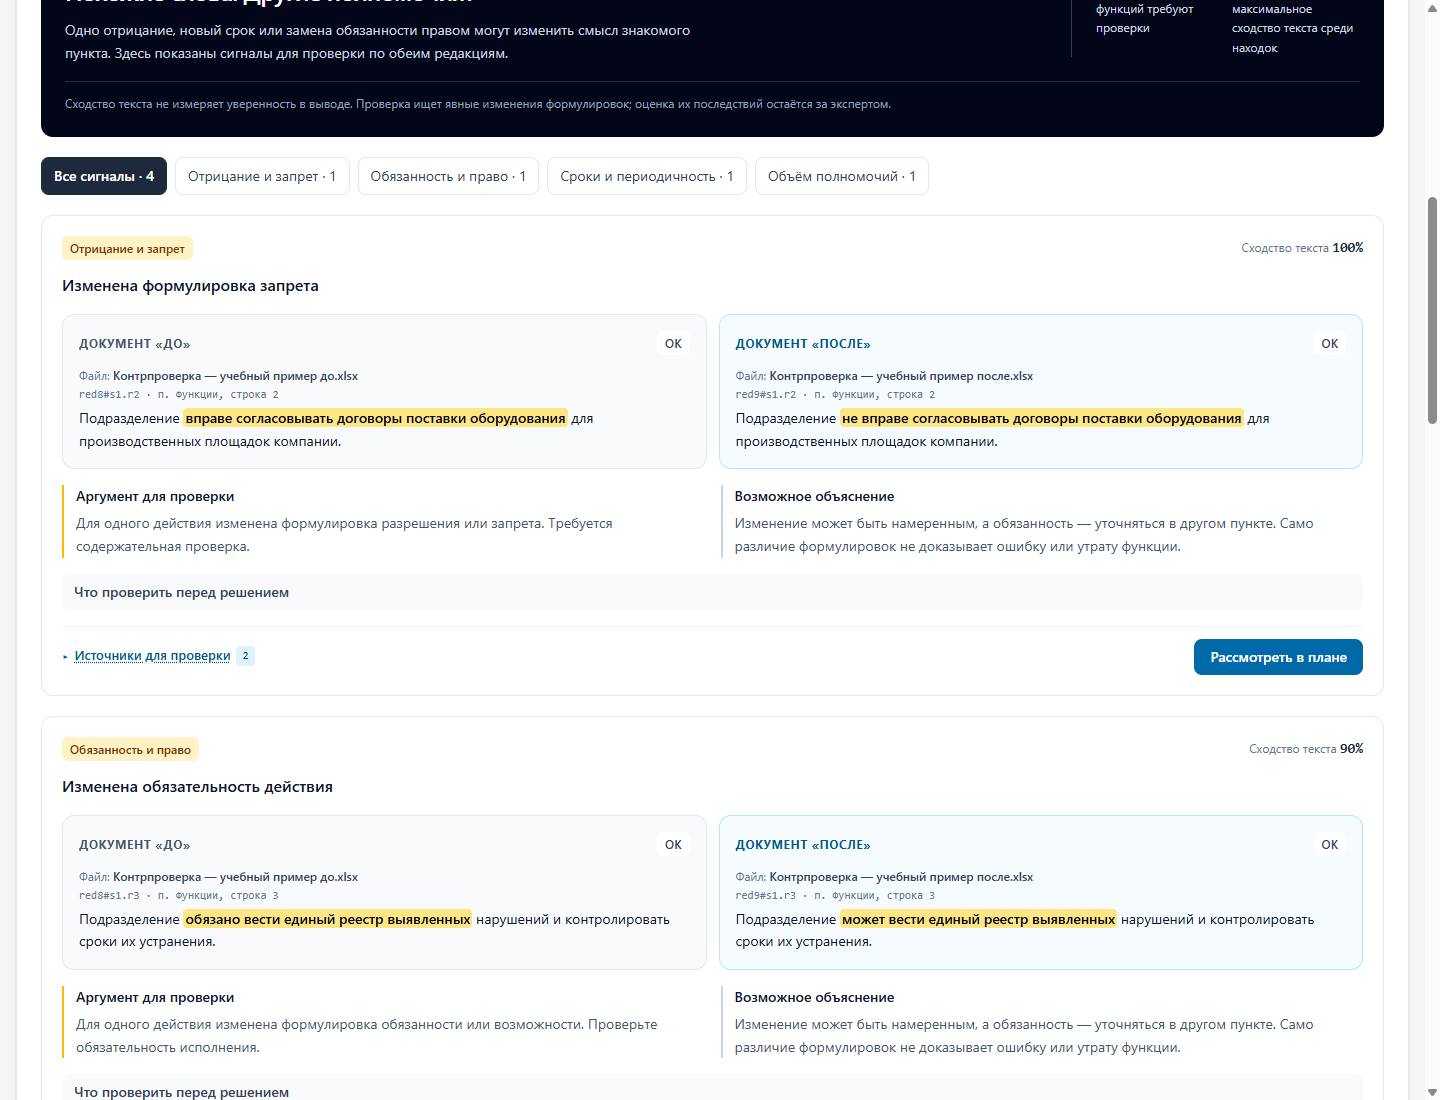The width and height of the screenshot is (1440, 1100).
Task: Click "ДОКУМЕНТ «ДО»" header in обязательность действия card
Action: tap(135, 844)
